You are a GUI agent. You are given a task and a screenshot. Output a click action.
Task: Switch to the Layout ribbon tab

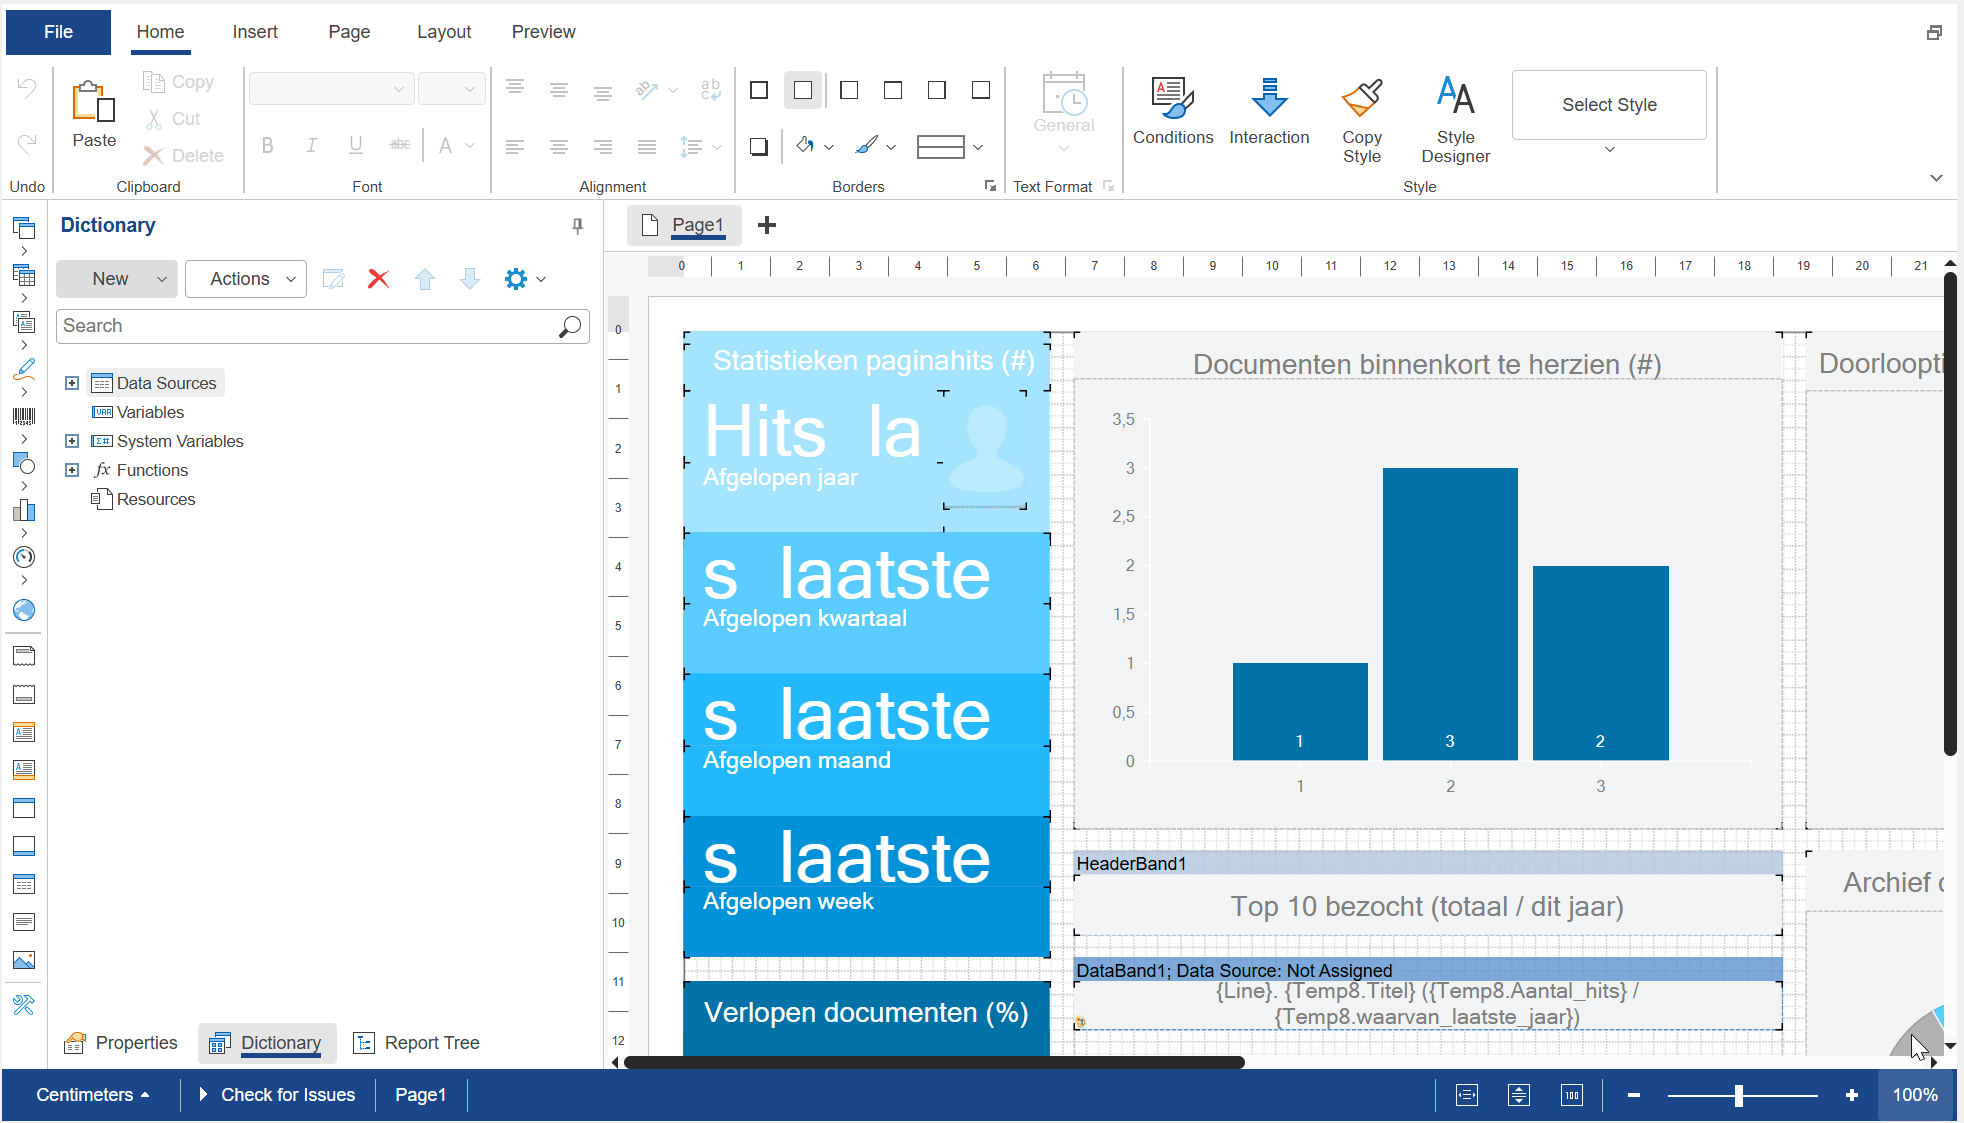pos(444,32)
